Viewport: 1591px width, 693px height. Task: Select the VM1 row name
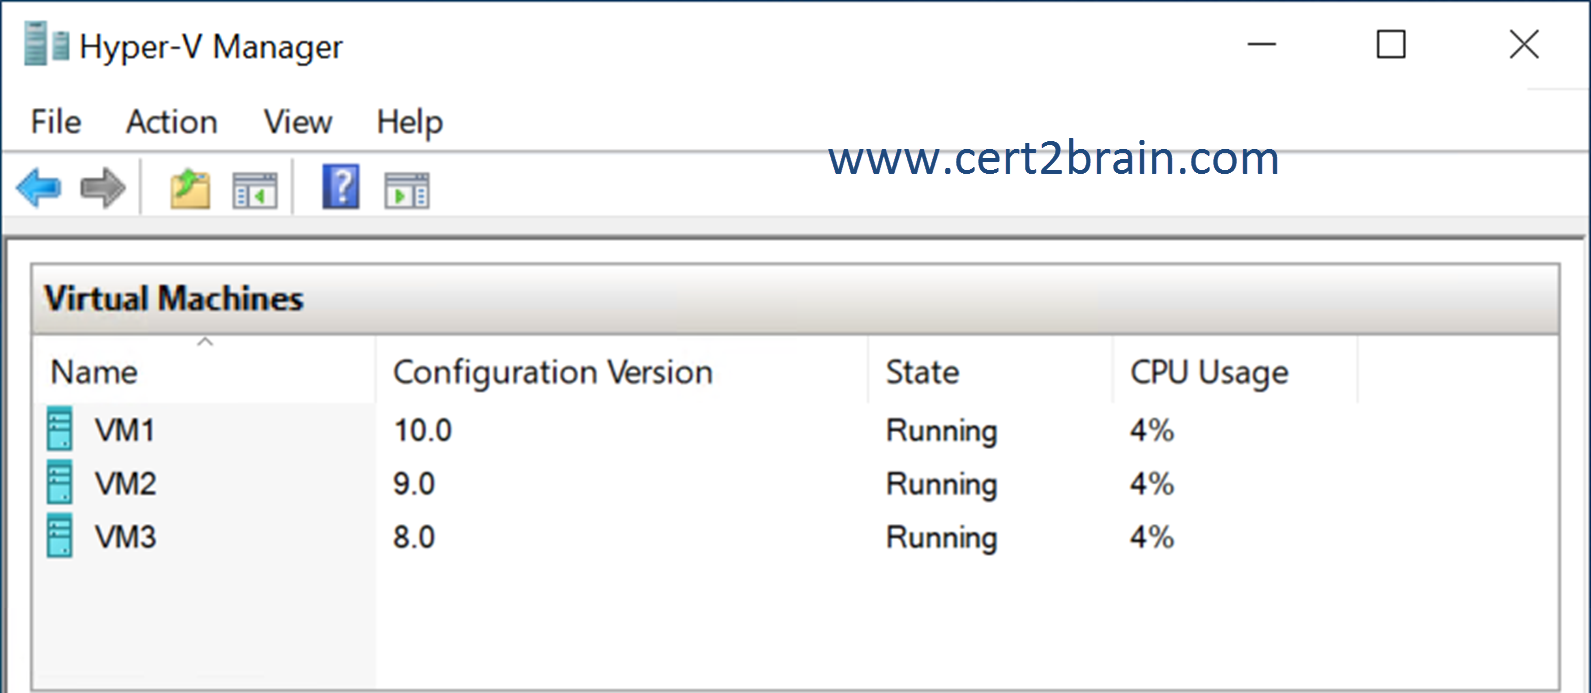126,430
